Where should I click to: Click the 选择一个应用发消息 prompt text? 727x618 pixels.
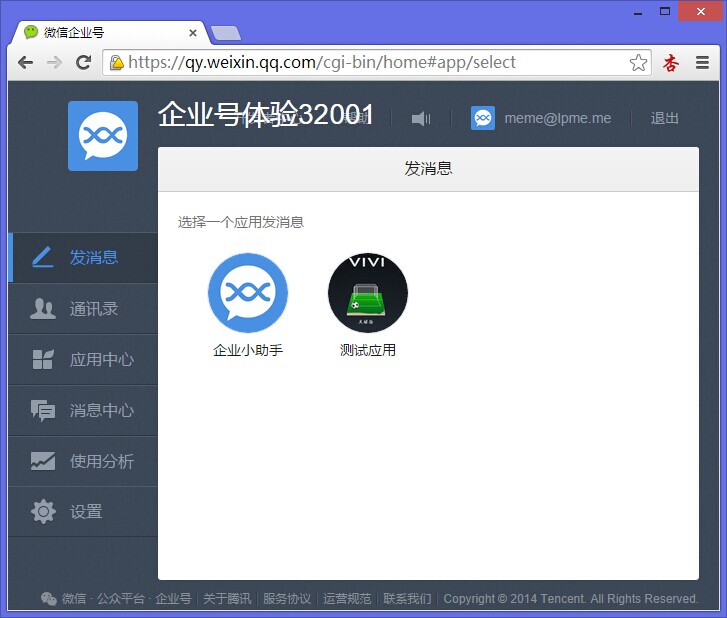tap(241, 222)
